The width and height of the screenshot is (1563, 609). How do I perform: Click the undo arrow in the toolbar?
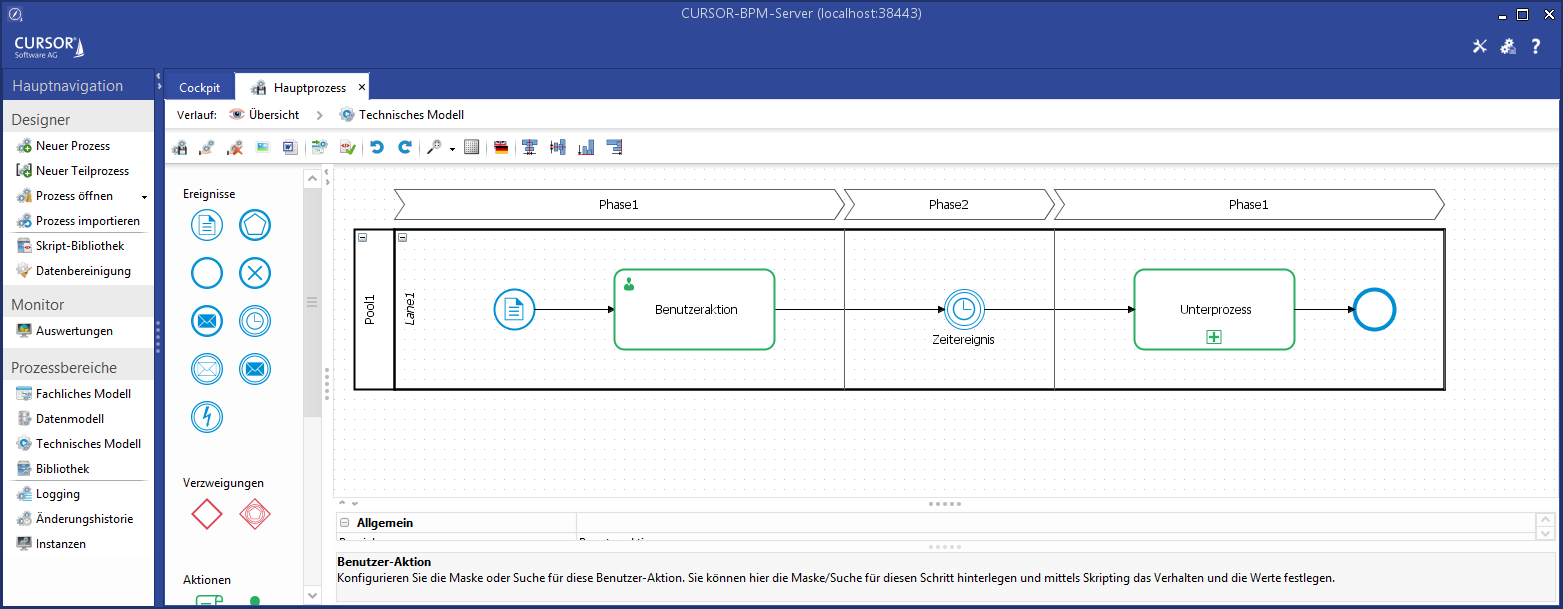click(377, 147)
